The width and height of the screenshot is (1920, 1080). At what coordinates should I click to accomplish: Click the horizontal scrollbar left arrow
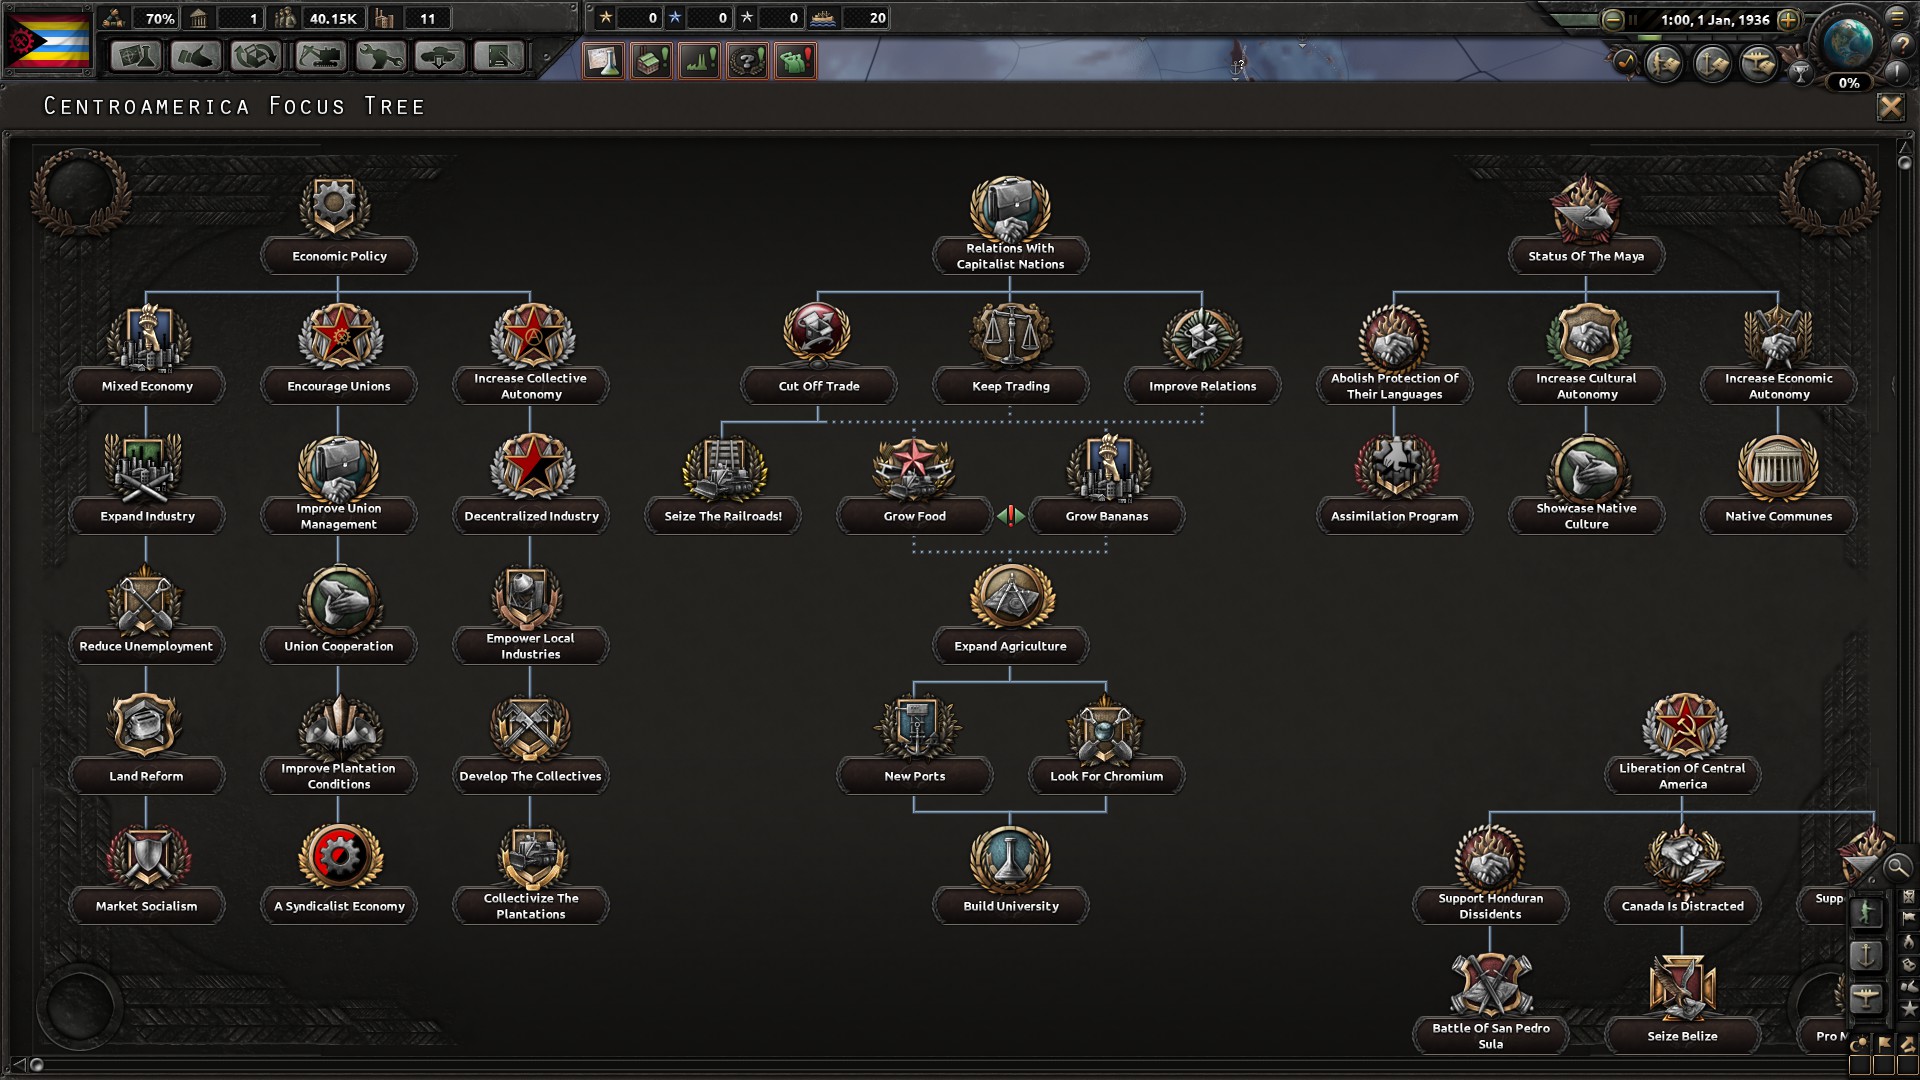click(x=18, y=1064)
